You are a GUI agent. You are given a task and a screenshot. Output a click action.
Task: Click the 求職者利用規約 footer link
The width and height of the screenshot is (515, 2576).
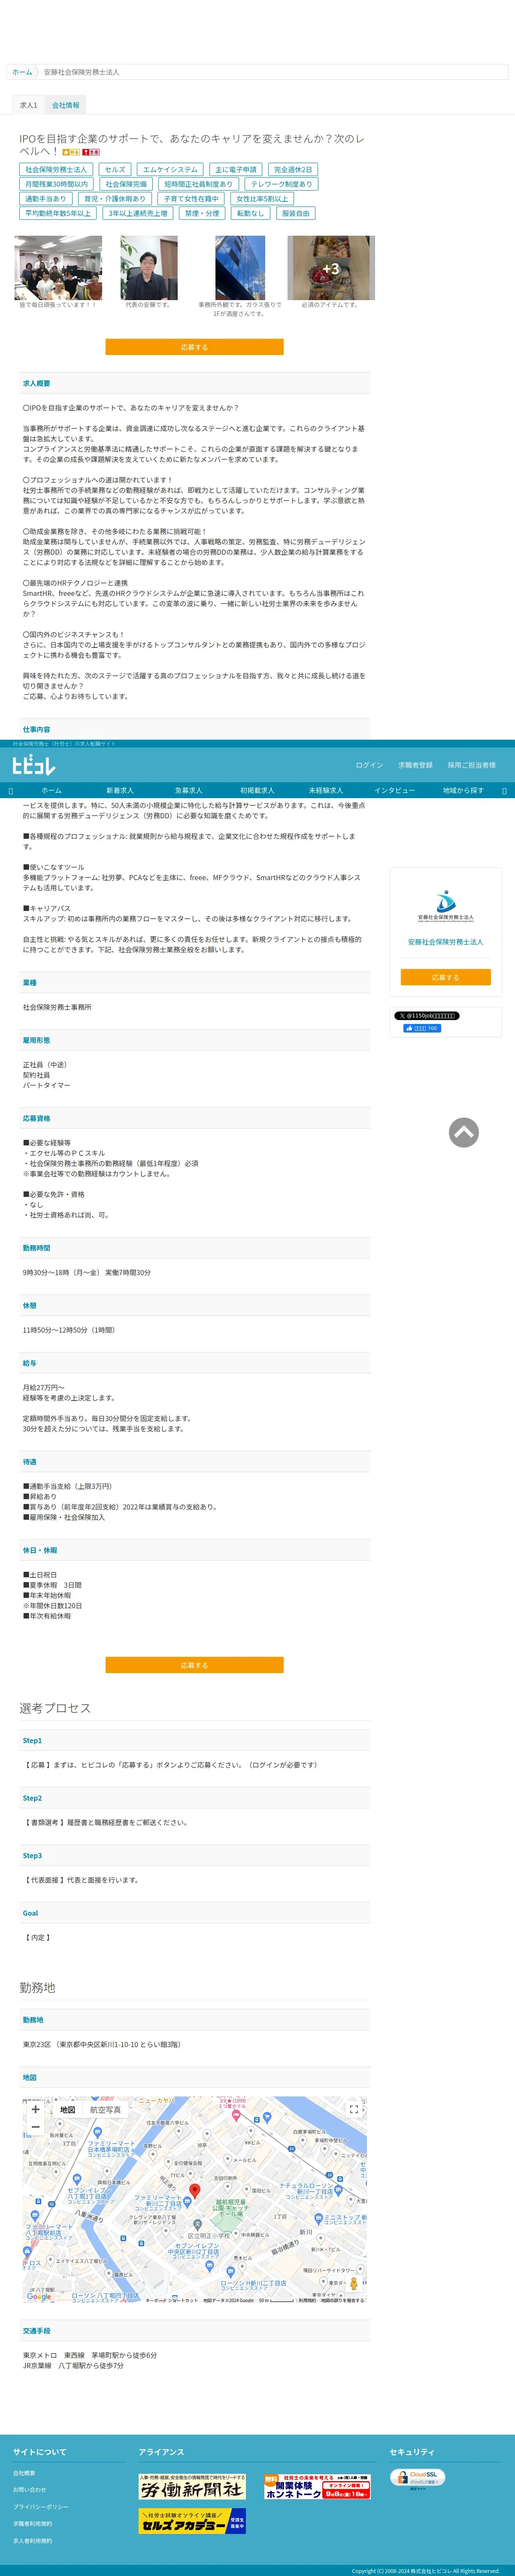(32, 2524)
